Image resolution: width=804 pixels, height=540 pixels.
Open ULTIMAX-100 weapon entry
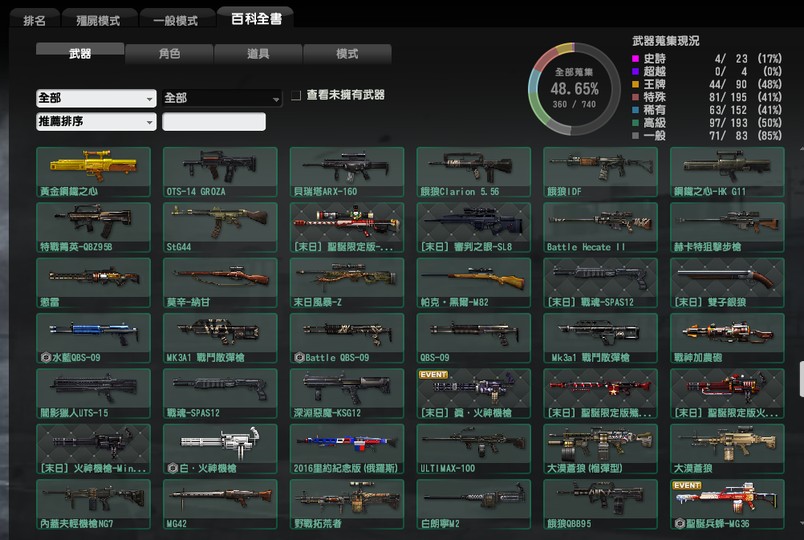pyautogui.click(x=474, y=449)
